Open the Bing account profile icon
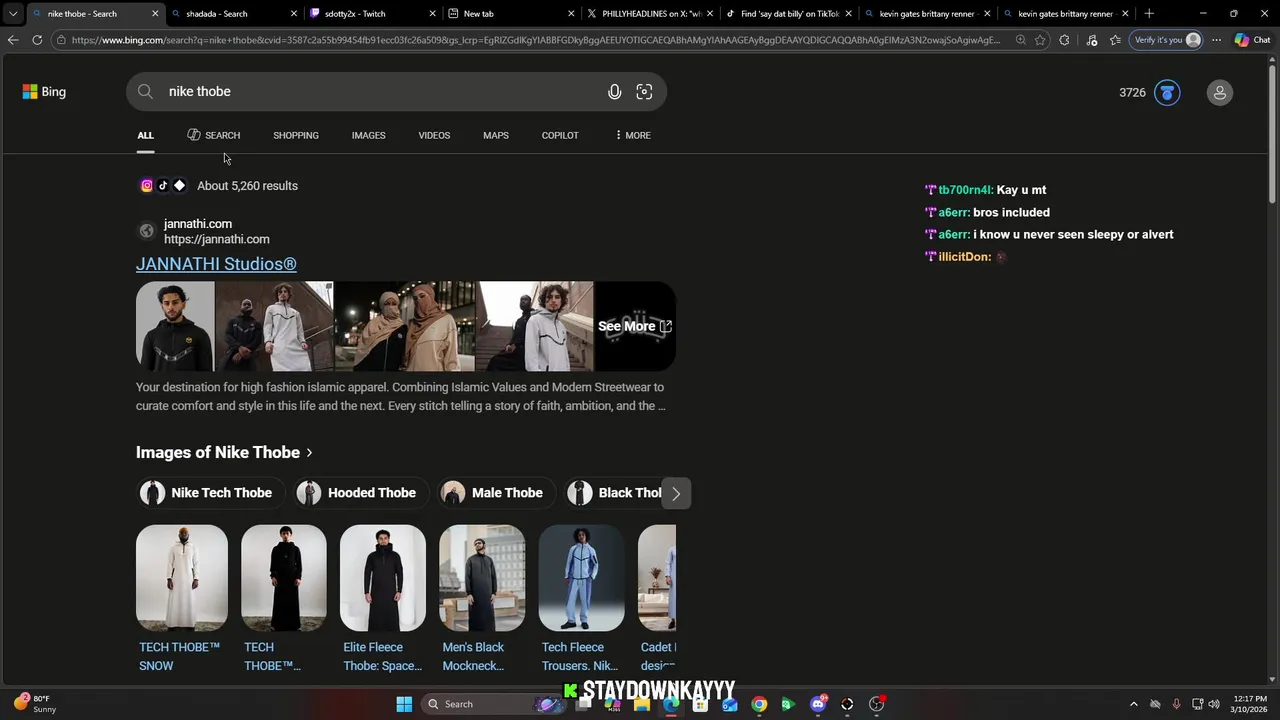The height and width of the screenshot is (720, 1280). (x=1219, y=92)
